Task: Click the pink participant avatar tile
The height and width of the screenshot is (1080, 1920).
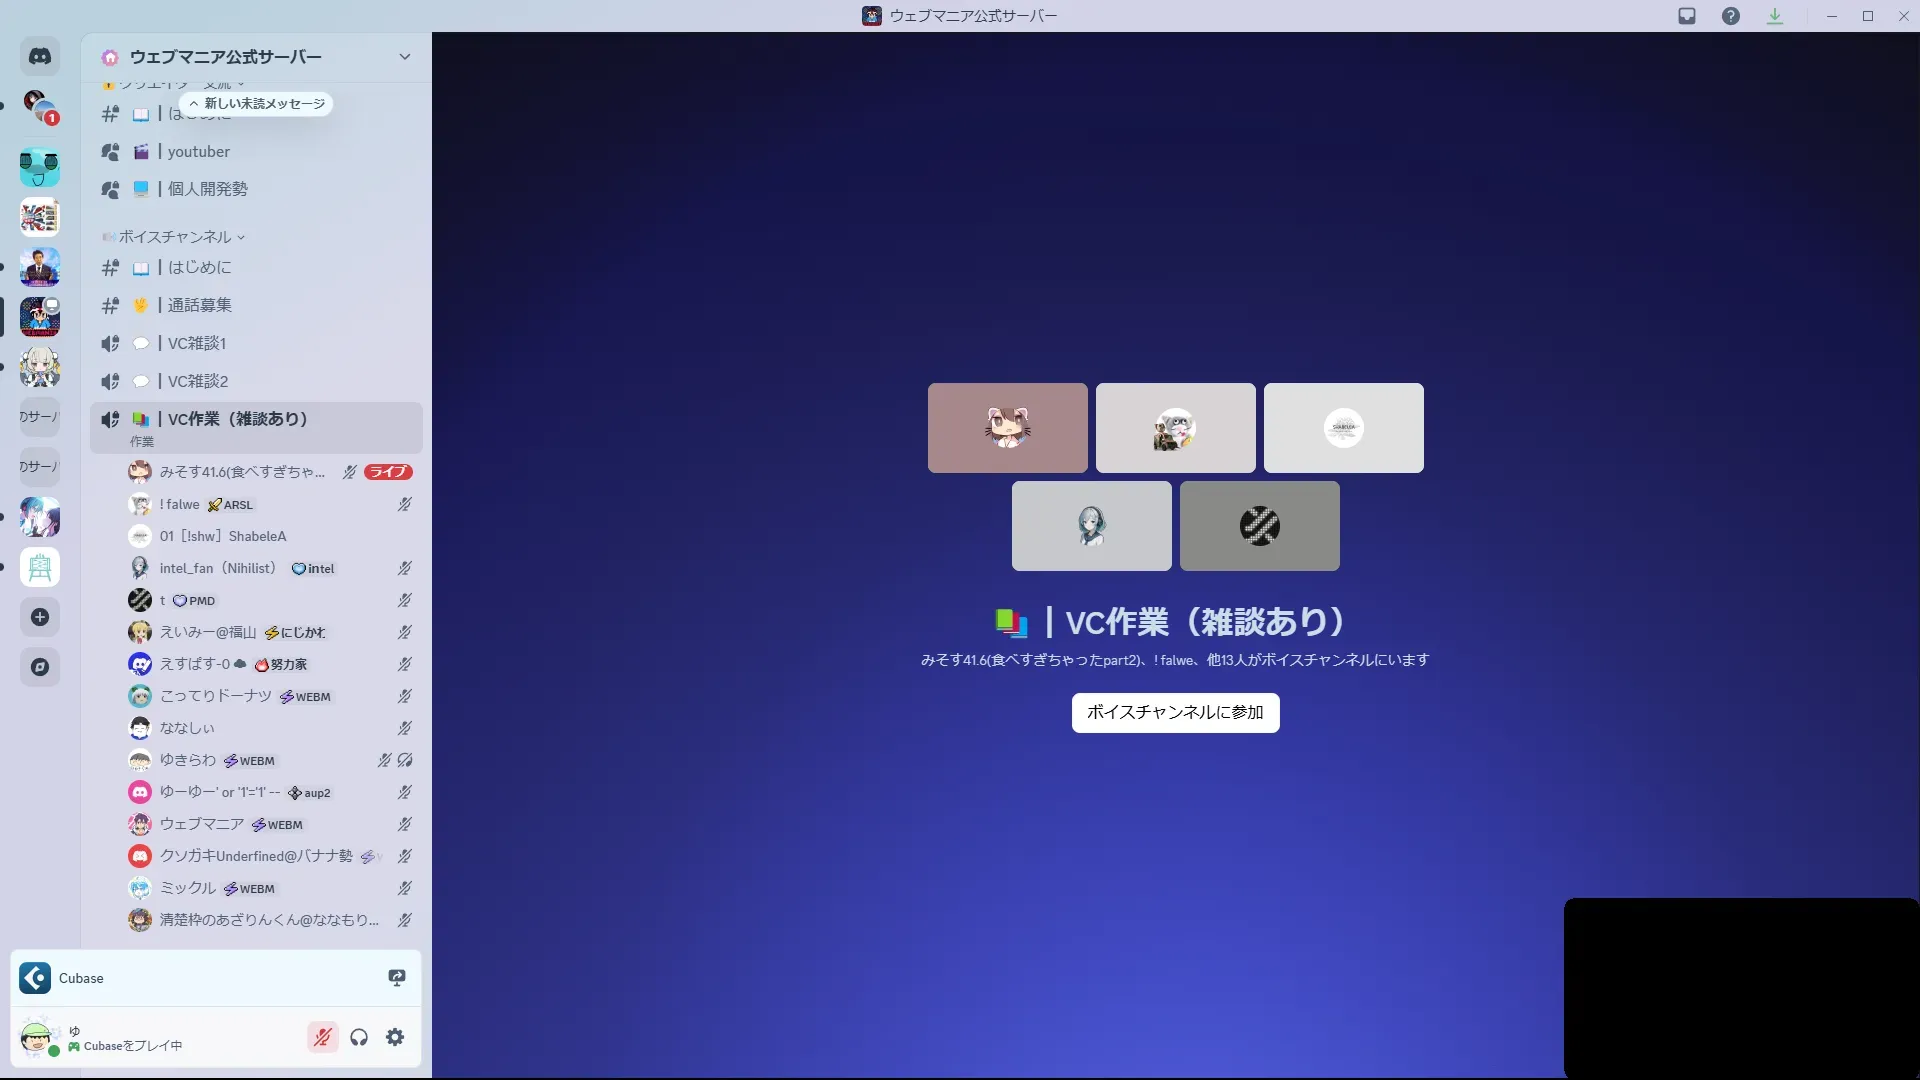Action: click(1007, 428)
